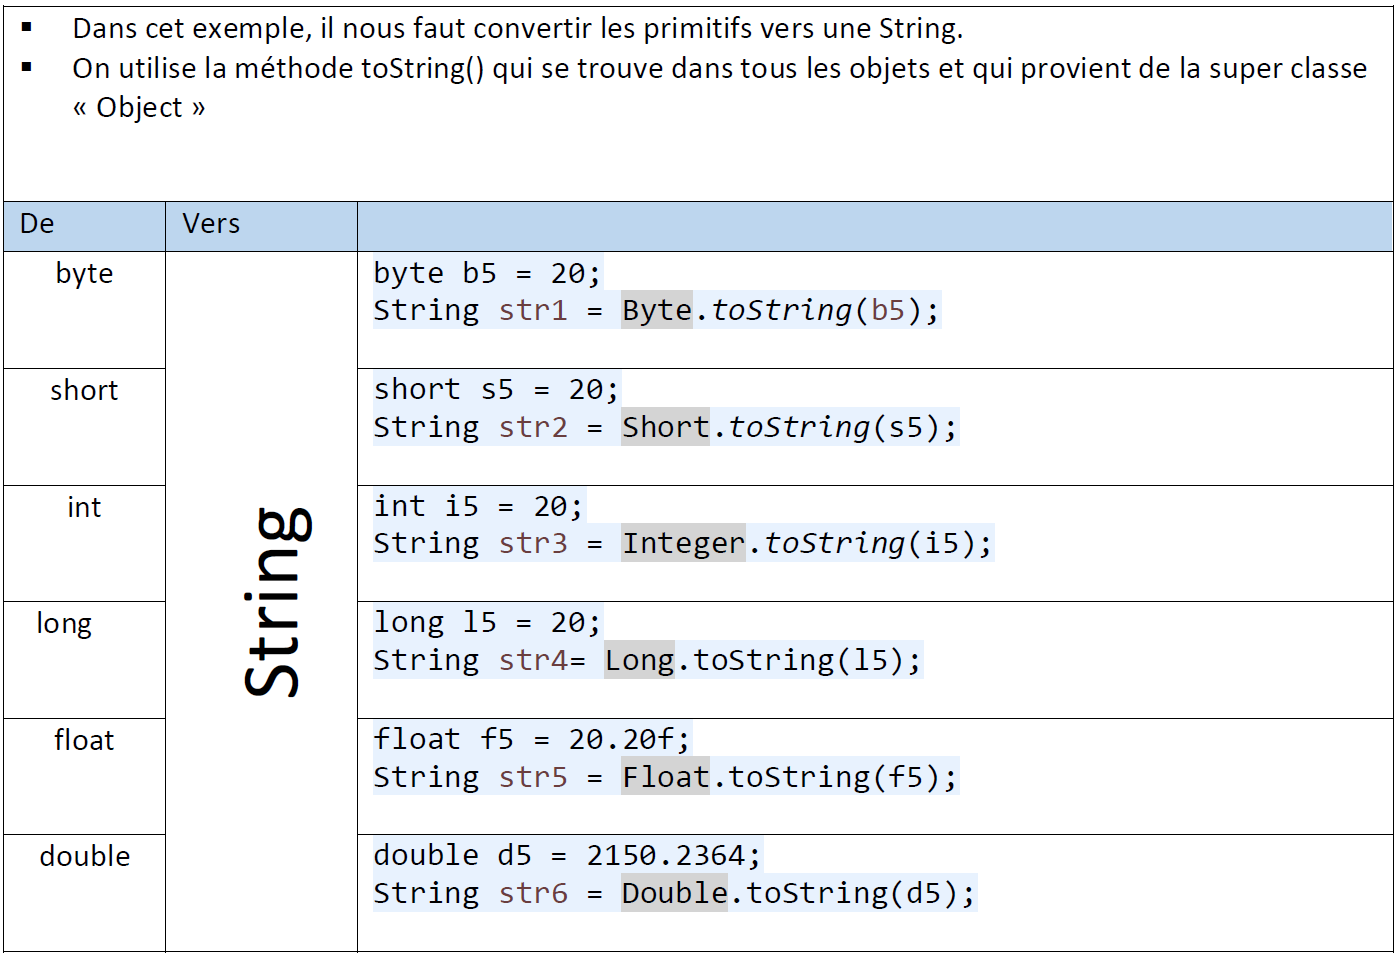1397x957 pixels.
Task: Click the "Vers" column header
Action: (x=211, y=224)
